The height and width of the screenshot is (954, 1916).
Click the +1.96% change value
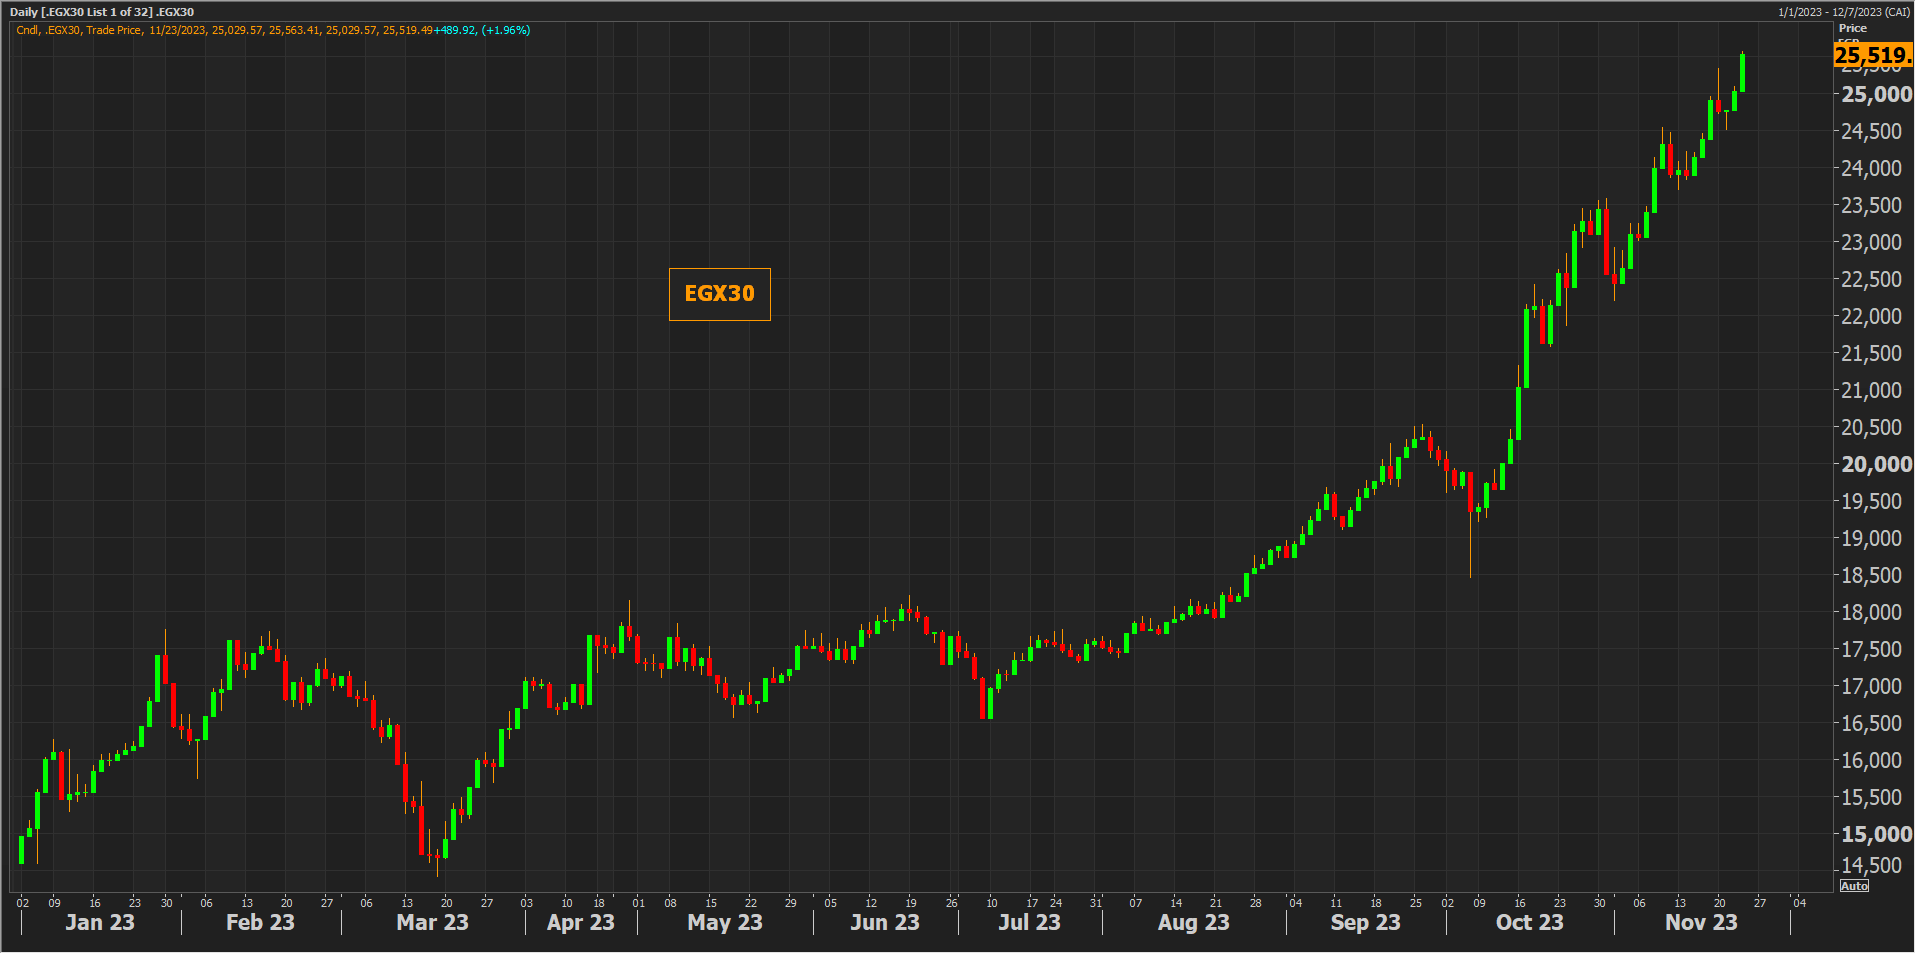(506, 31)
